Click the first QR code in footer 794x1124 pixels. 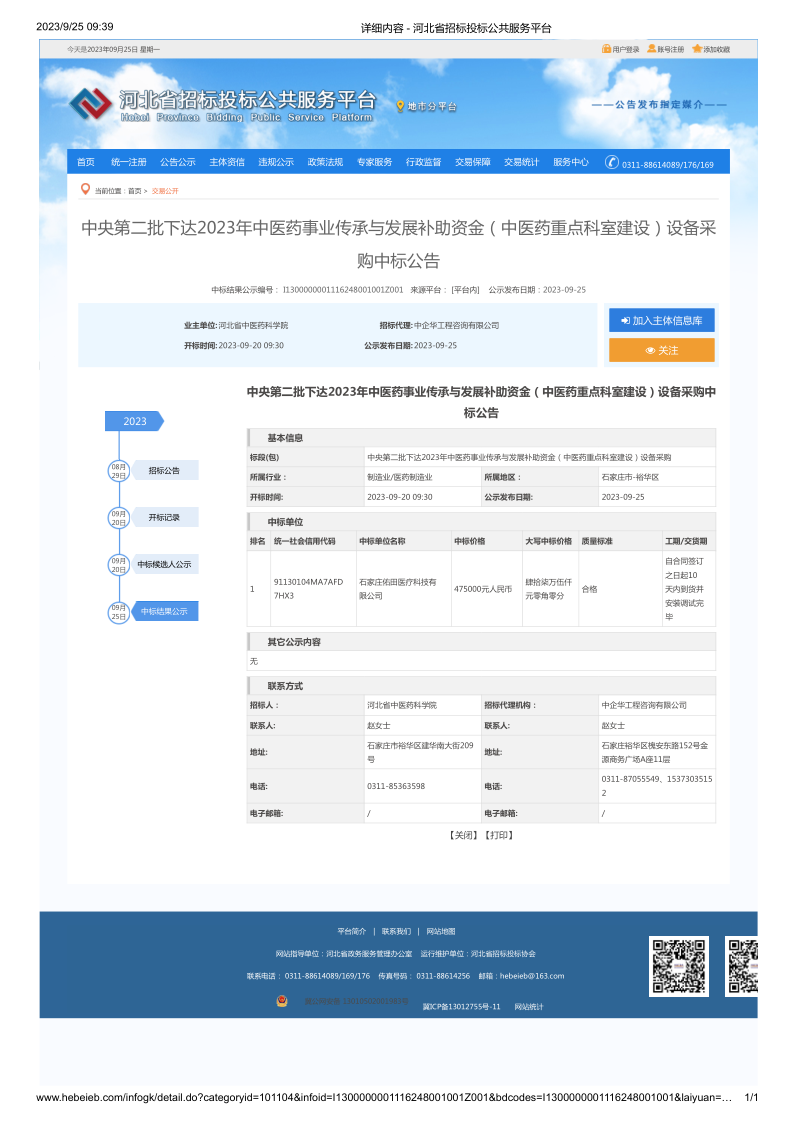point(679,966)
